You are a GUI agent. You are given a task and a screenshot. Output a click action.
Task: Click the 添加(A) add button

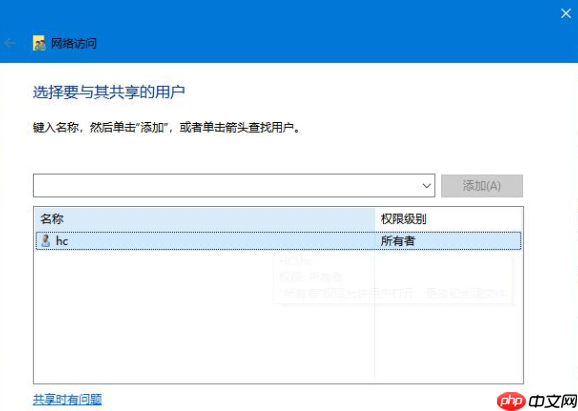(482, 185)
